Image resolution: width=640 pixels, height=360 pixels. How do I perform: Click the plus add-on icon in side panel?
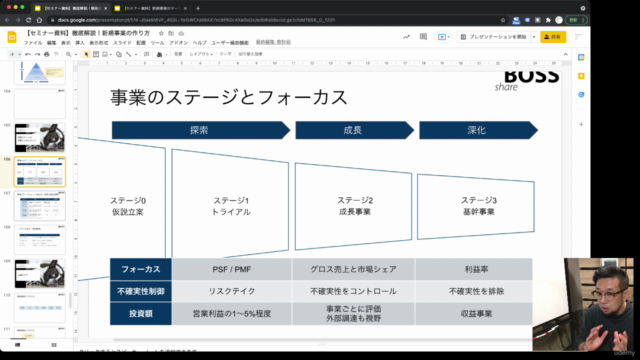[581, 124]
